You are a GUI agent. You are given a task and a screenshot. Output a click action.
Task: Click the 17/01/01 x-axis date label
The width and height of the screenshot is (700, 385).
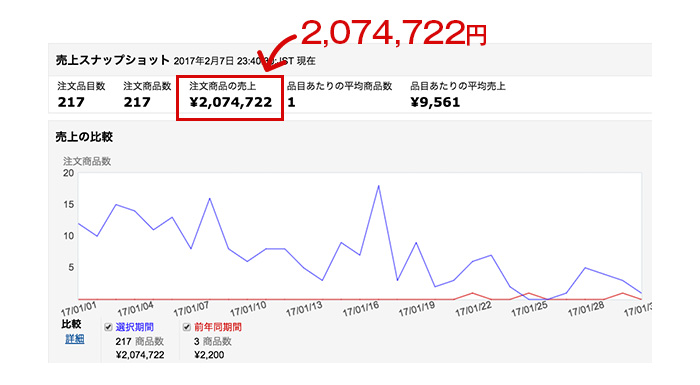(79, 309)
